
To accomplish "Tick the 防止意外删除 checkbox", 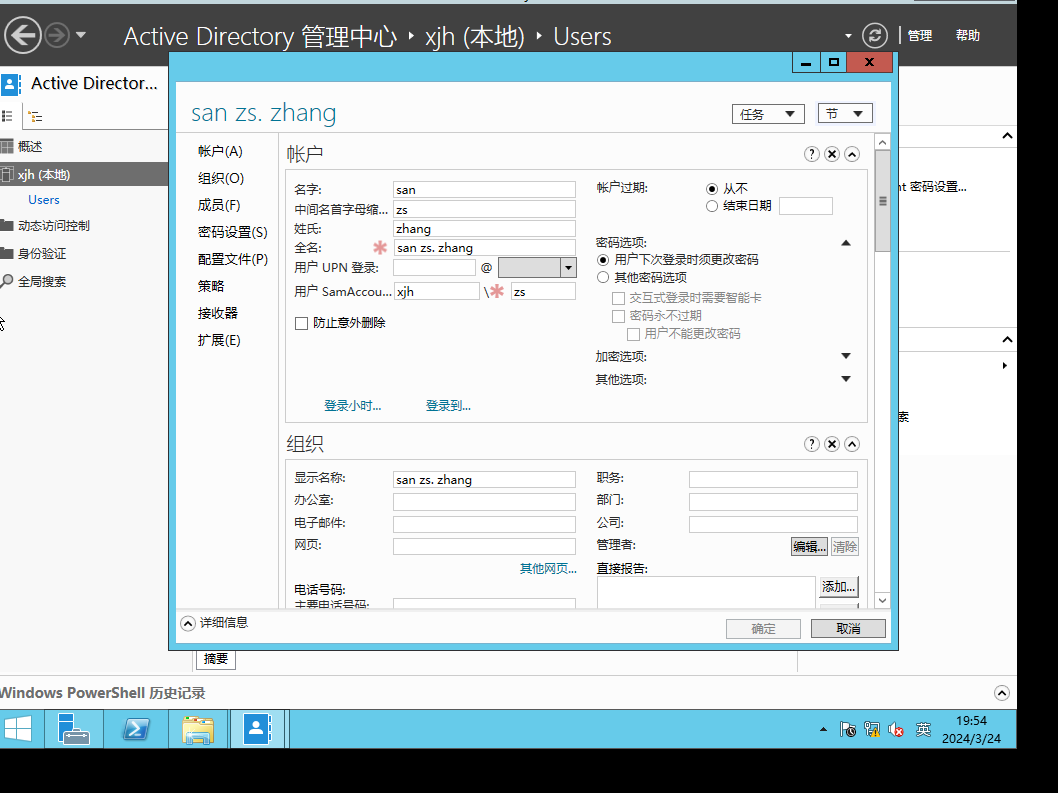I will tap(302, 323).
